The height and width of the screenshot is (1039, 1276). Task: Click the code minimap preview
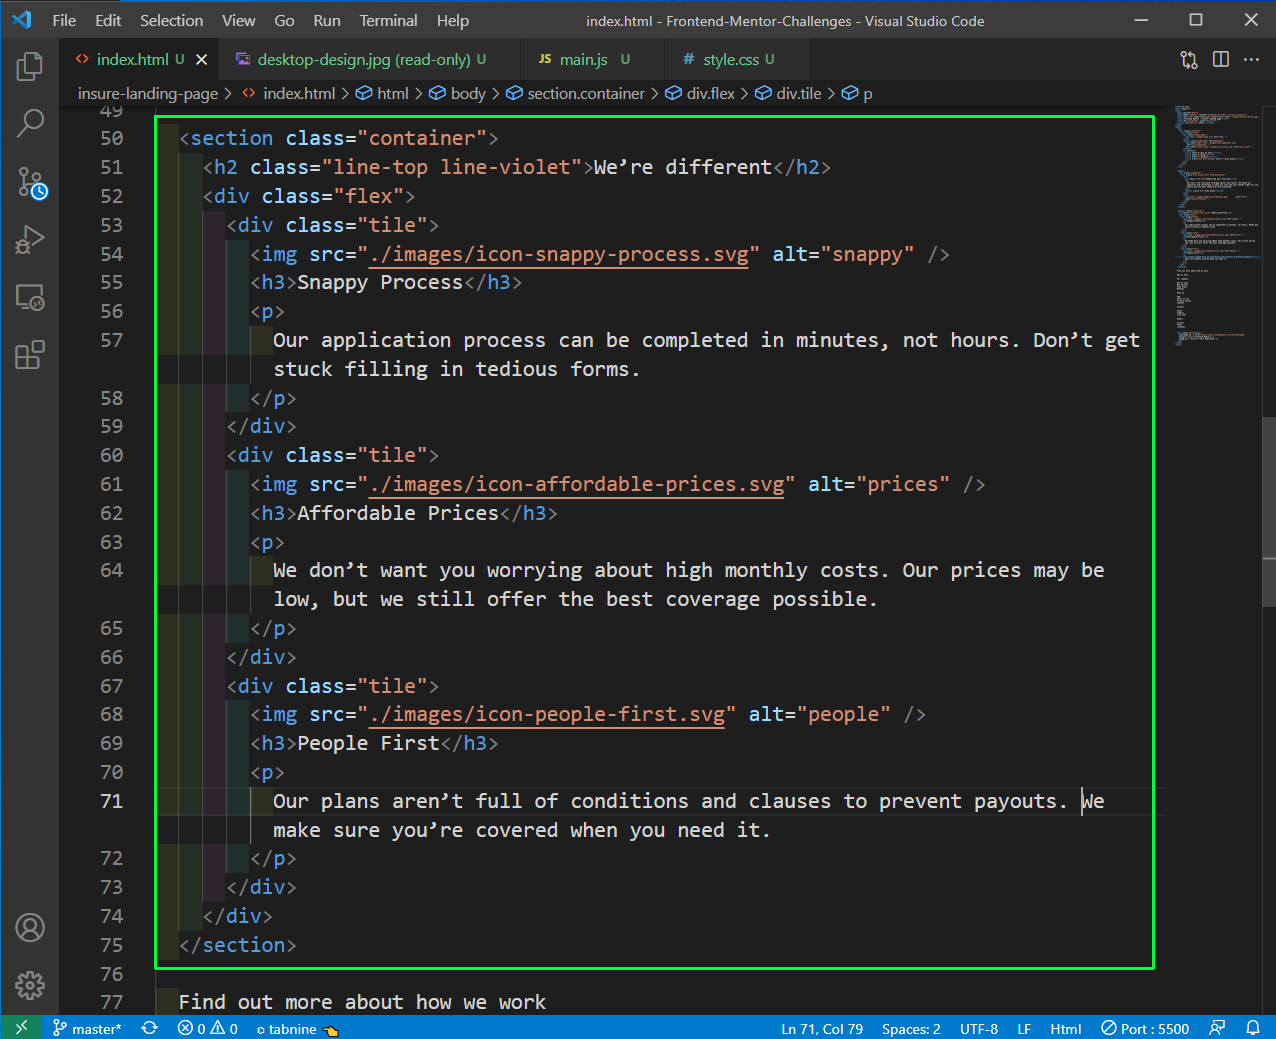[x=1216, y=225]
